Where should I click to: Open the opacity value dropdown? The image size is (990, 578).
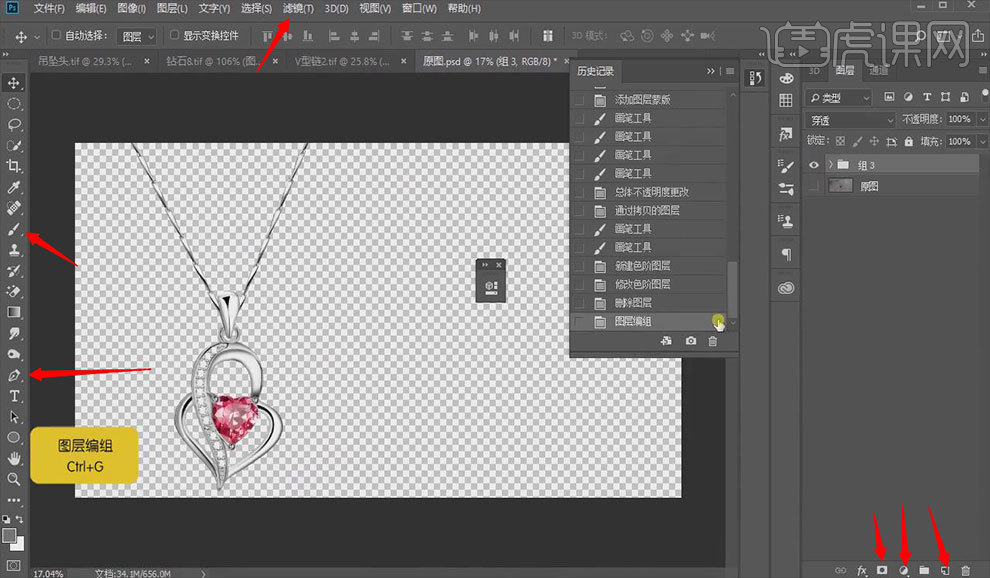click(982, 119)
